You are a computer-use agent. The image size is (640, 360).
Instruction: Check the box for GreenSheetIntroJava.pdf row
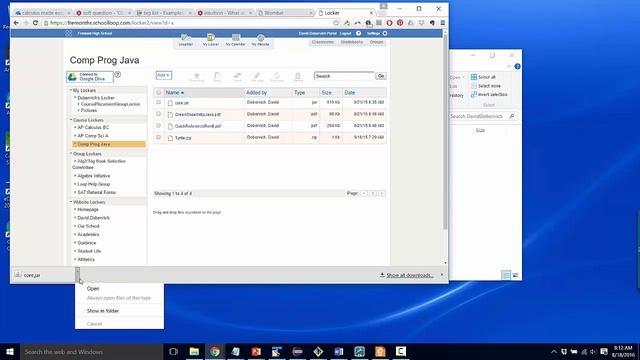pyautogui.click(x=158, y=114)
